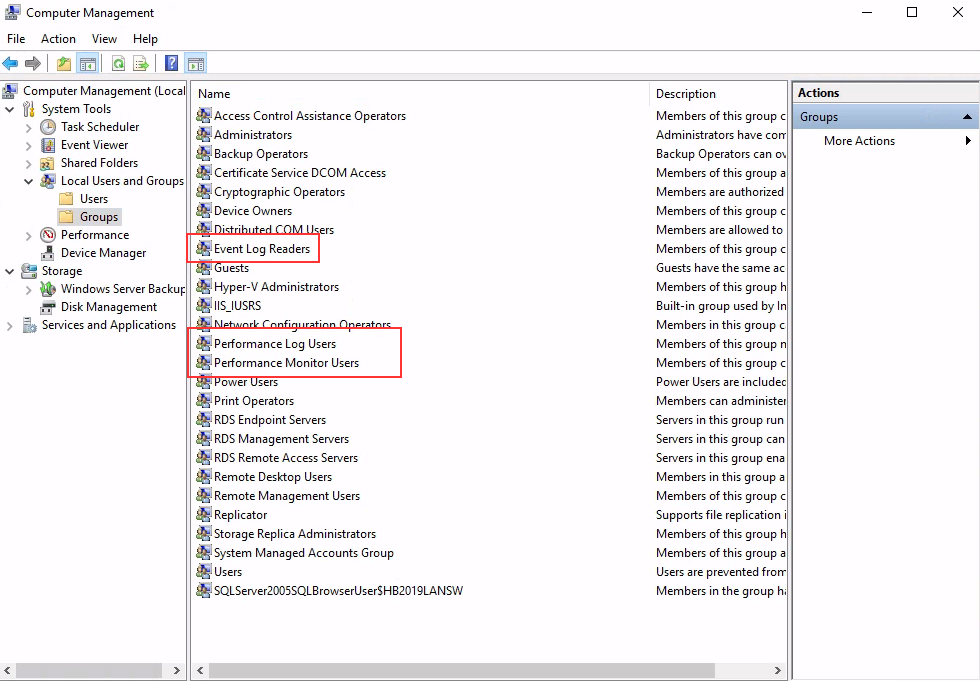Click the Disk Management icon in the tree

(x=48, y=307)
